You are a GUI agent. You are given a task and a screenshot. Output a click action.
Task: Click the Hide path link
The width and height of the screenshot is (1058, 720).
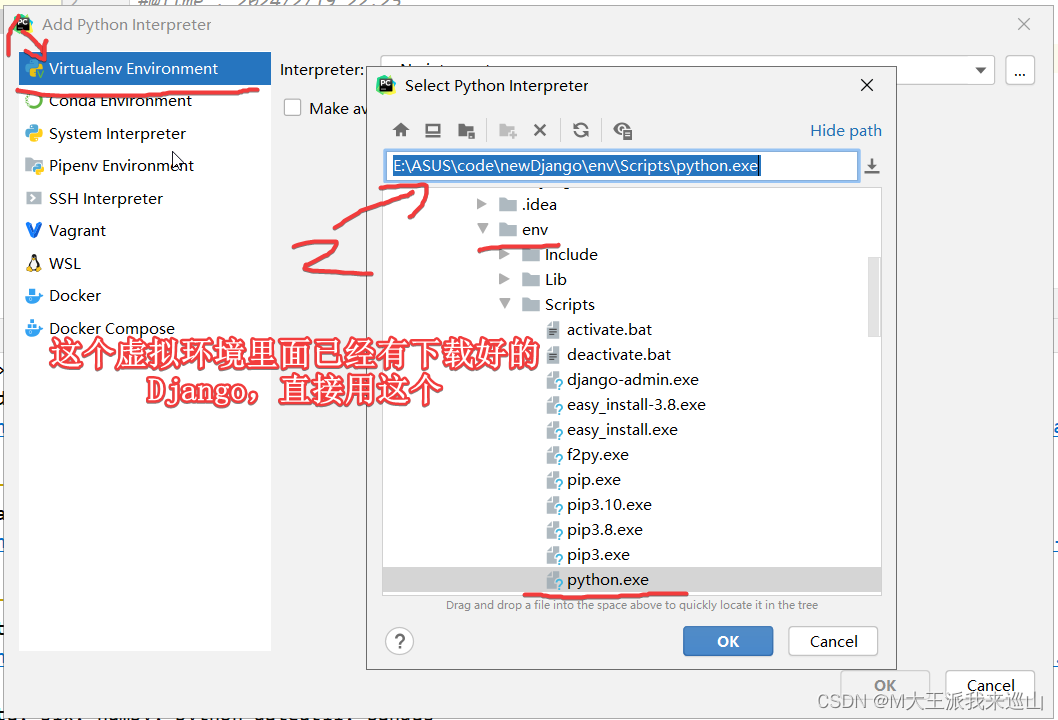point(845,130)
